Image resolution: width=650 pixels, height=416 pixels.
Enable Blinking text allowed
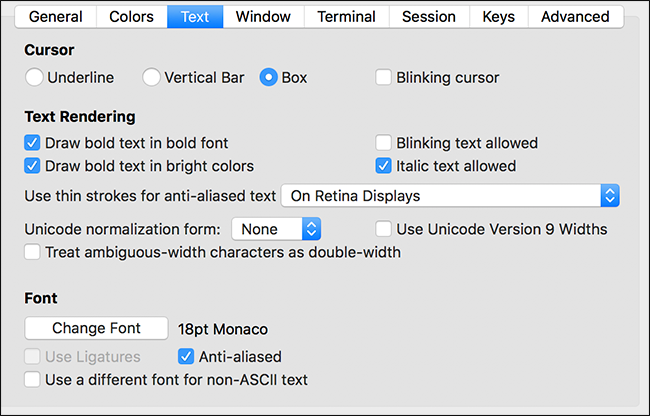384,143
